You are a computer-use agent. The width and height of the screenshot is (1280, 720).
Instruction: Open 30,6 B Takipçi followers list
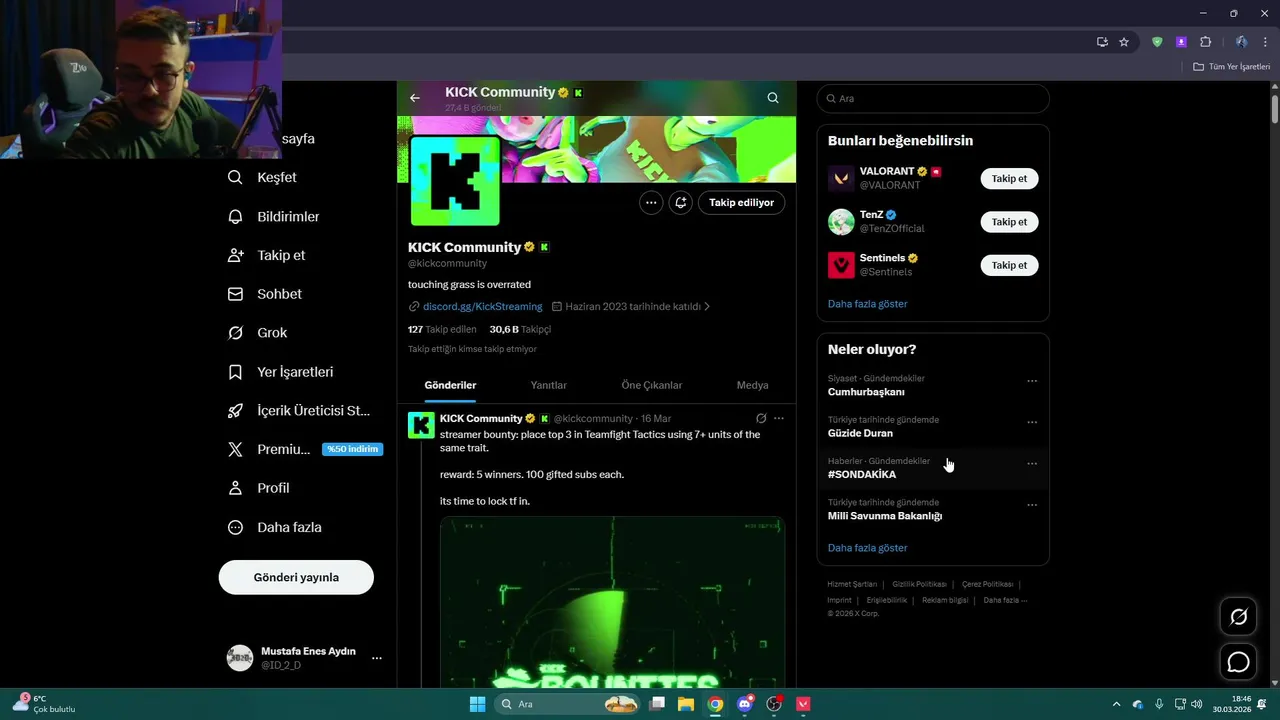tap(520, 329)
